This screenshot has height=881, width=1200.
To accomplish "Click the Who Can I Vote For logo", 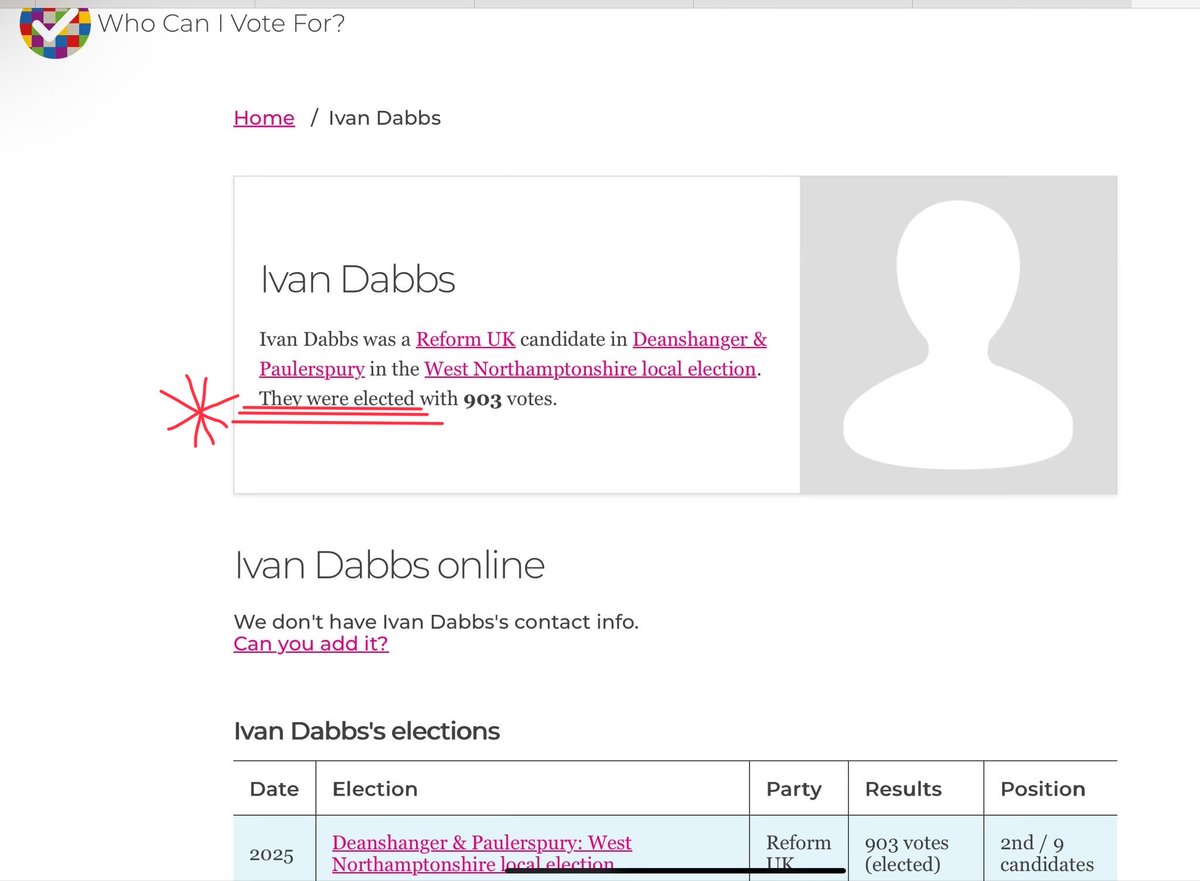I will (x=55, y=30).
